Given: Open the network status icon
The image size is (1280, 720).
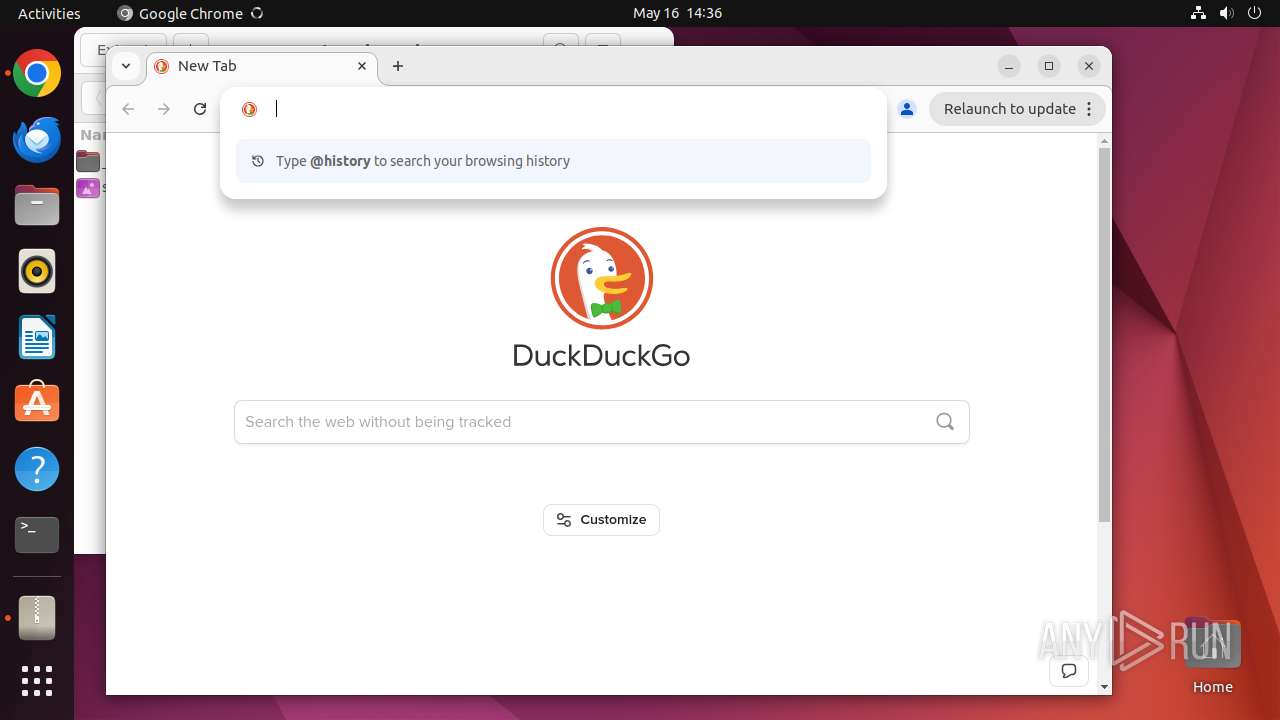Looking at the screenshot, I should pyautogui.click(x=1199, y=13).
